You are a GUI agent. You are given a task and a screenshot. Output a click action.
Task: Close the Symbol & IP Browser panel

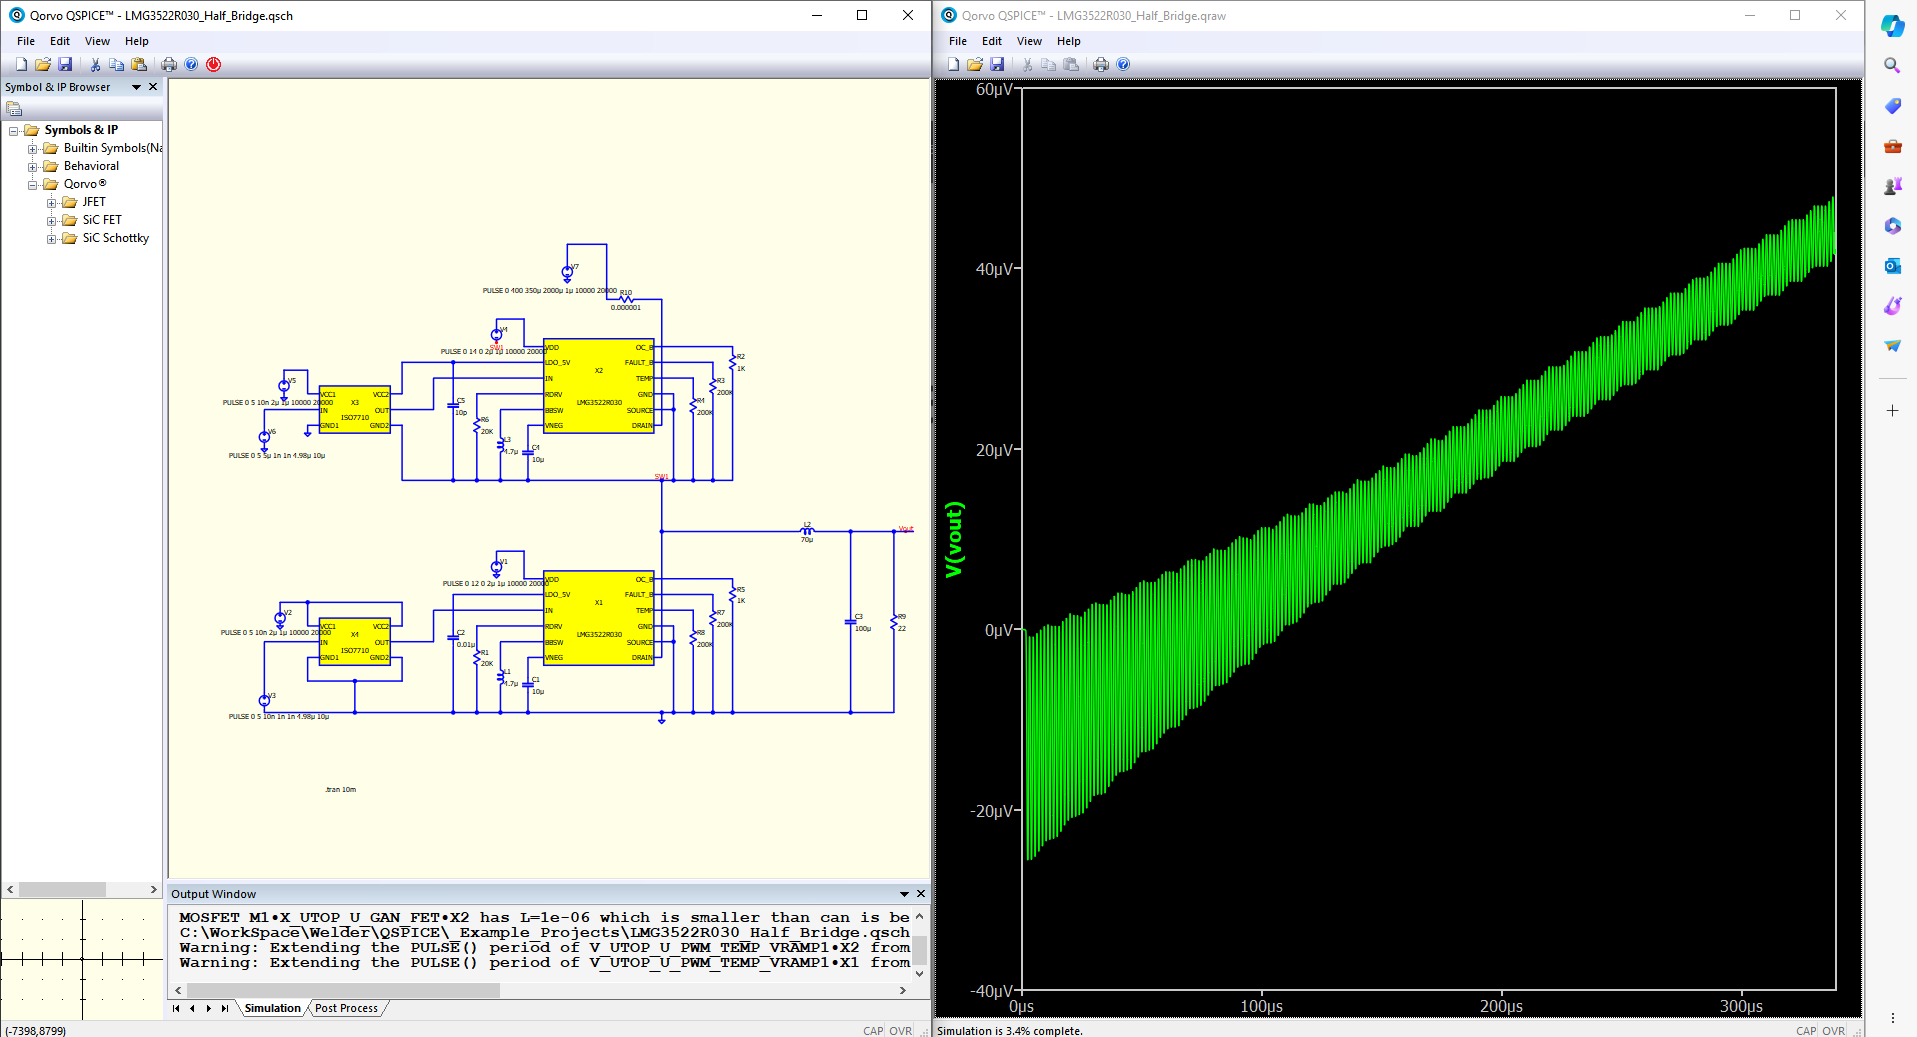(x=153, y=87)
